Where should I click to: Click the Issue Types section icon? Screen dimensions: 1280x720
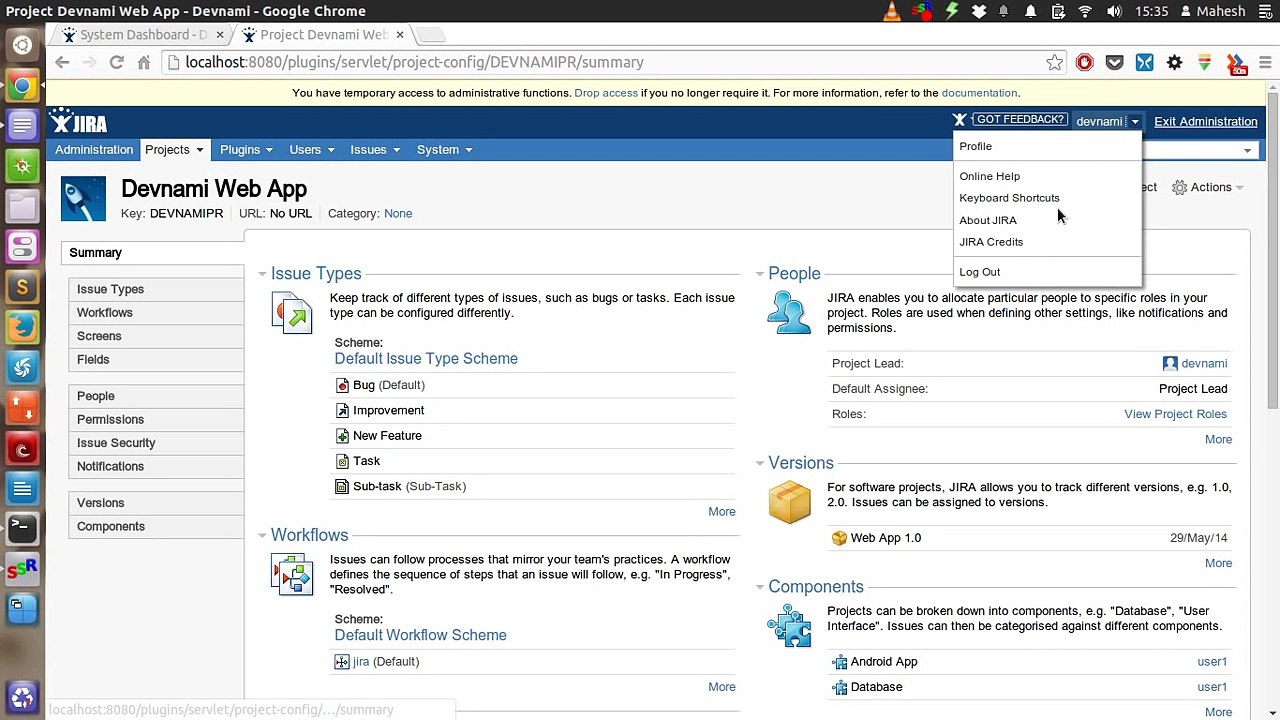(292, 313)
